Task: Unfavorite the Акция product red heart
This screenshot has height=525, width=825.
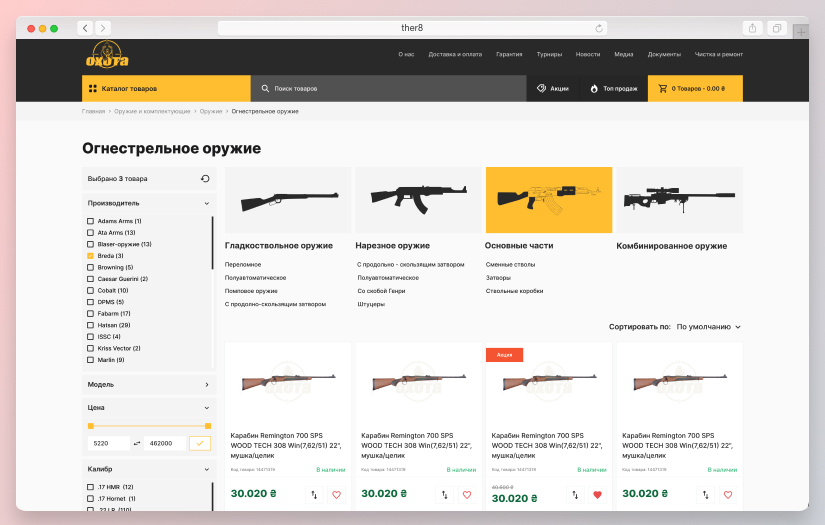Action: (597, 494)
